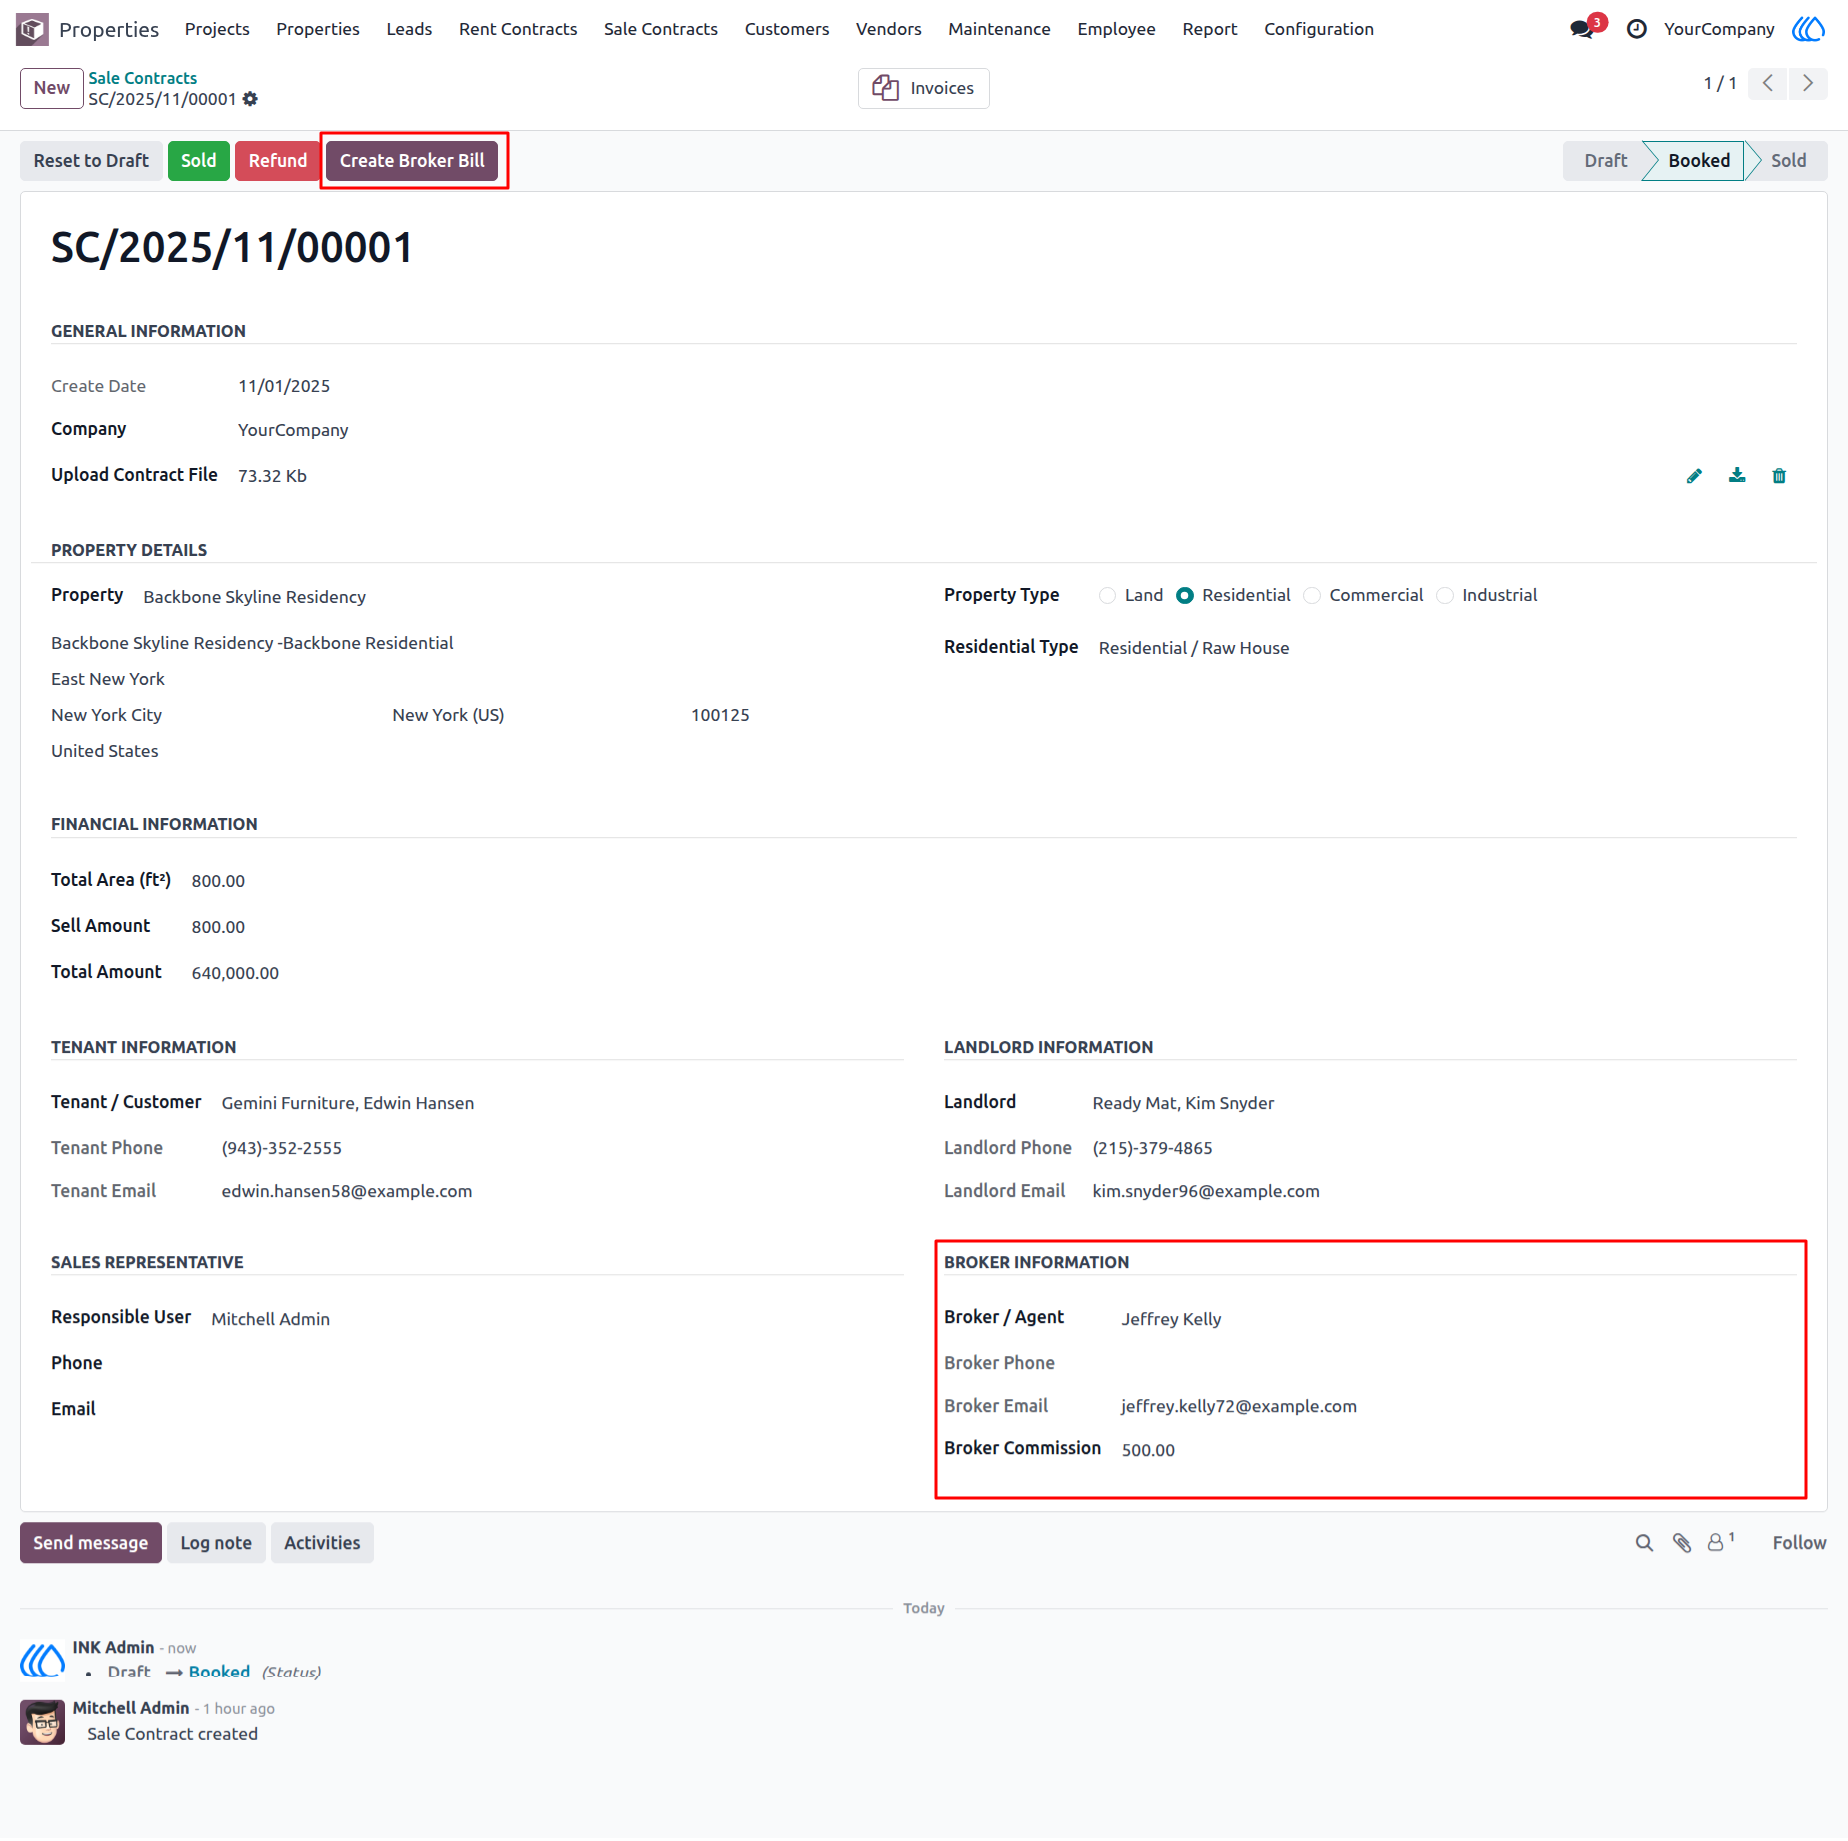Create a New record
1848x1841 pixels.
[x=51, y=88]
